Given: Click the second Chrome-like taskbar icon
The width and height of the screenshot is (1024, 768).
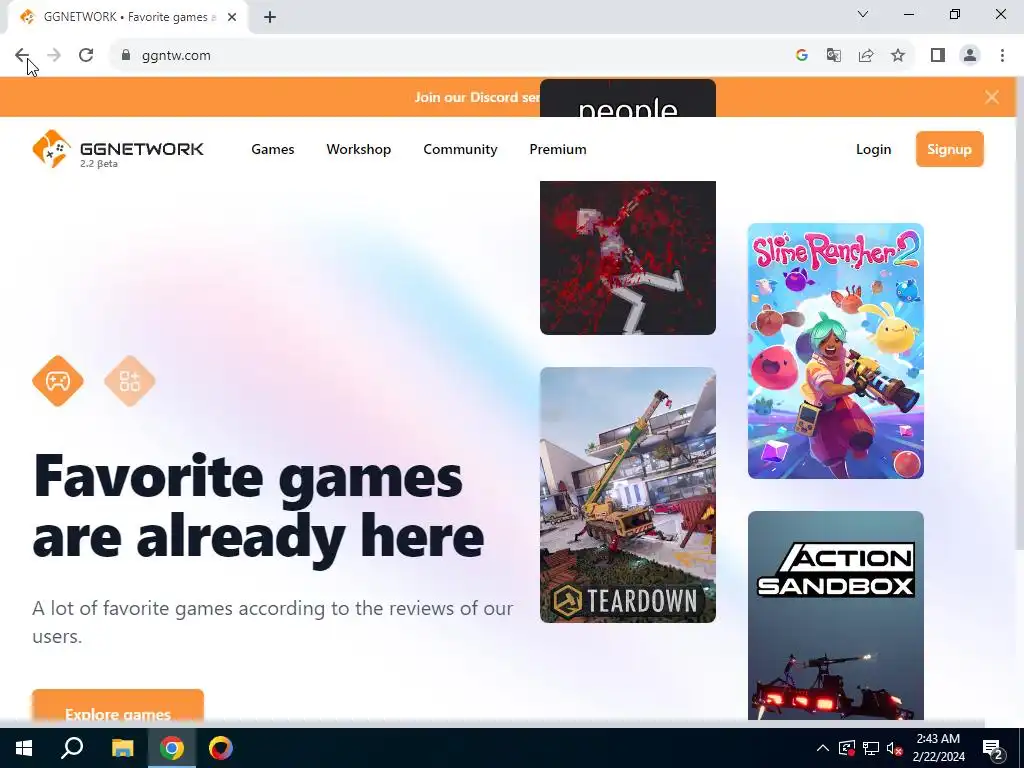Looking at the screenshot, I should pos(221,748).
